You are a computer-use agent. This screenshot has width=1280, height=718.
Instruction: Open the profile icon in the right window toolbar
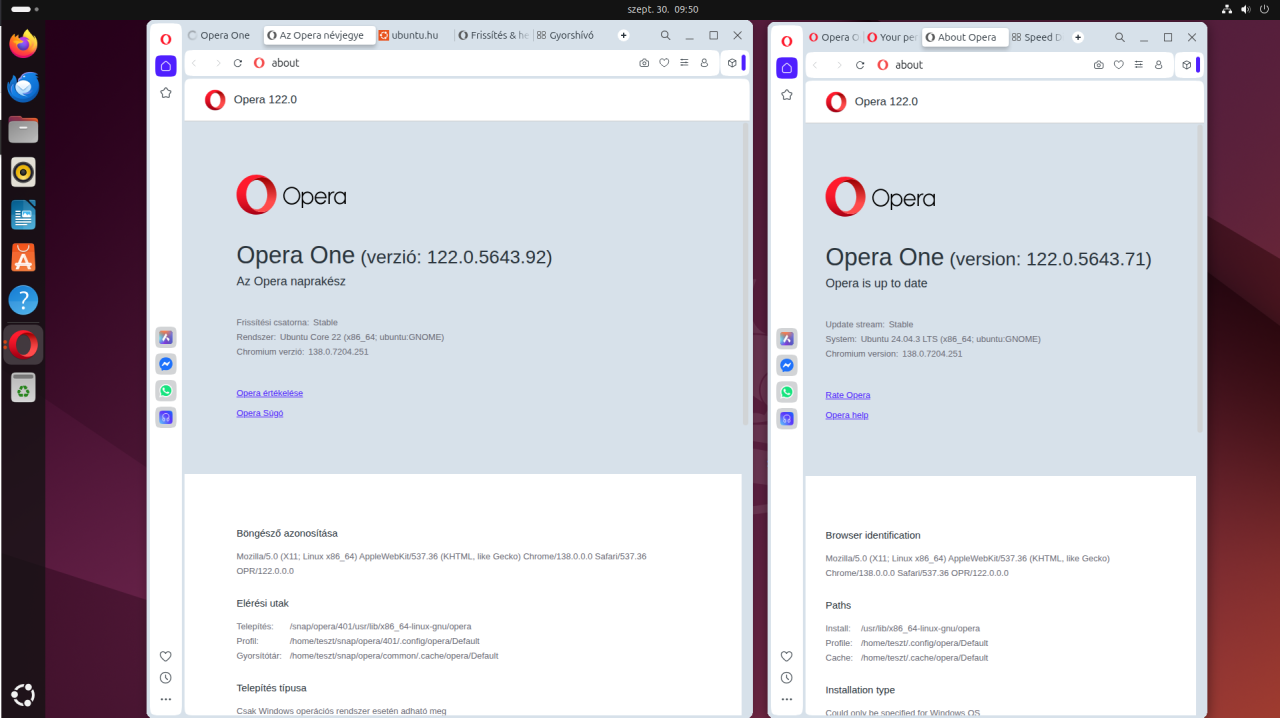(1158, 65)
